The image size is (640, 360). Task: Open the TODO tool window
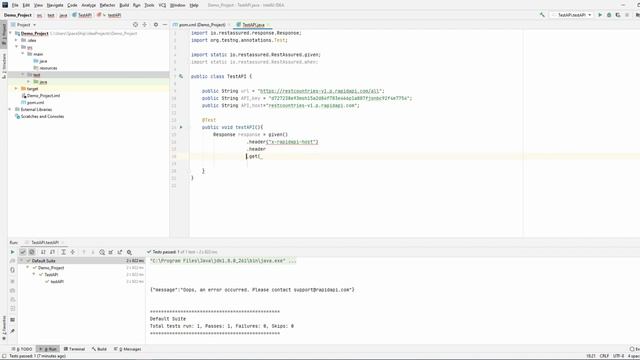coord(22,349)
